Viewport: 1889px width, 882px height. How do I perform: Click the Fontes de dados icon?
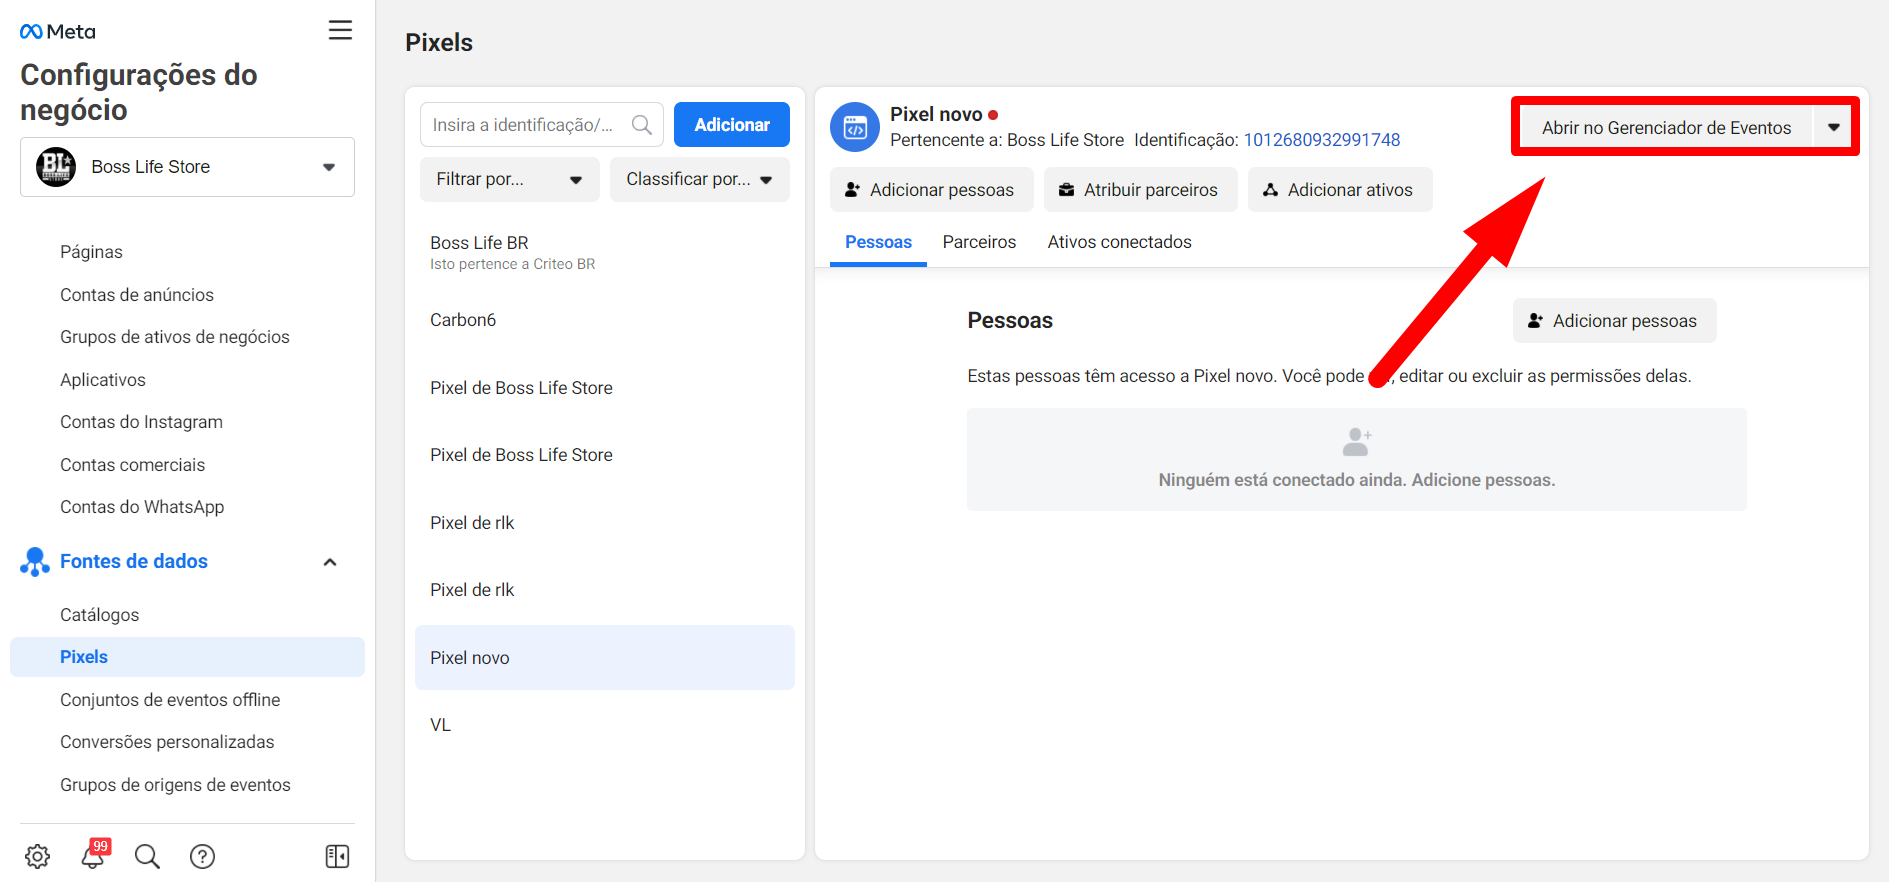coord(35,562)
